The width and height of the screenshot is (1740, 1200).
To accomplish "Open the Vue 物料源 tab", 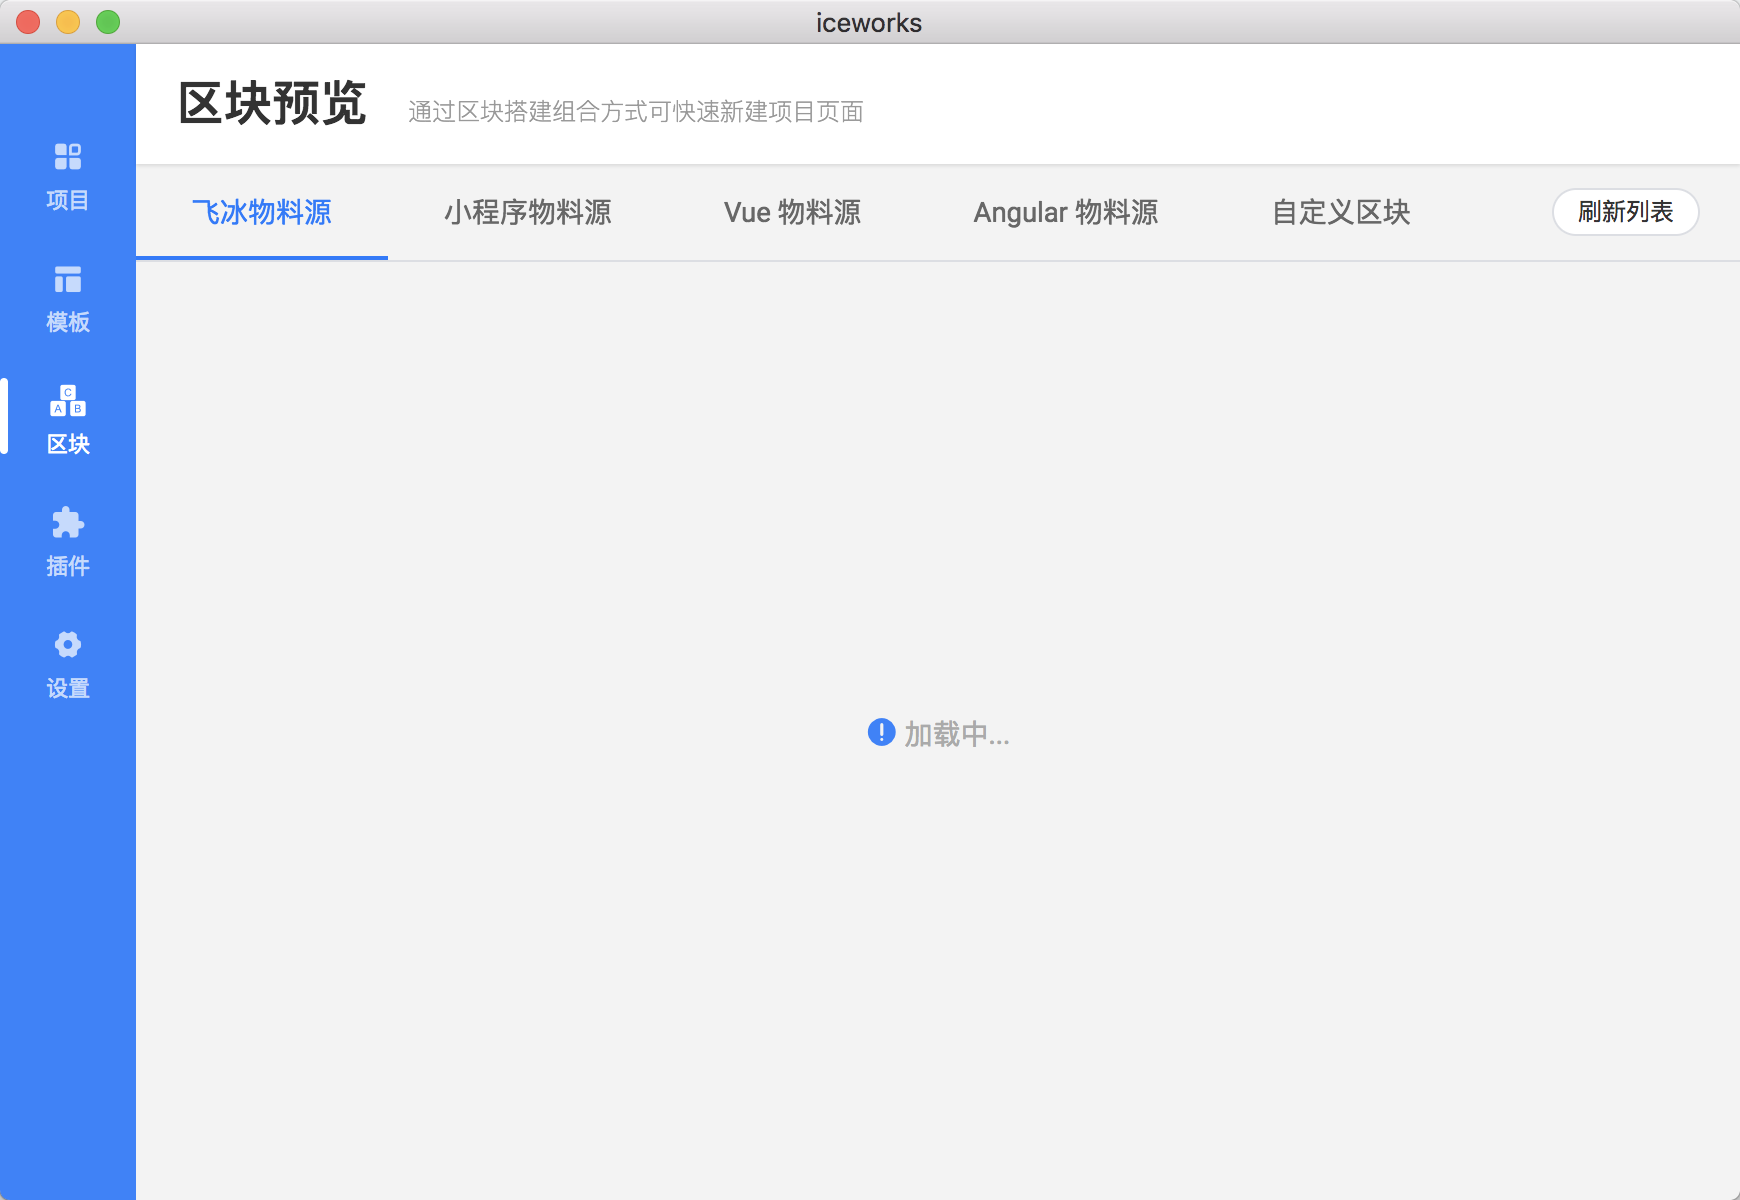I will pyautogui.click(x=792, y=212).
